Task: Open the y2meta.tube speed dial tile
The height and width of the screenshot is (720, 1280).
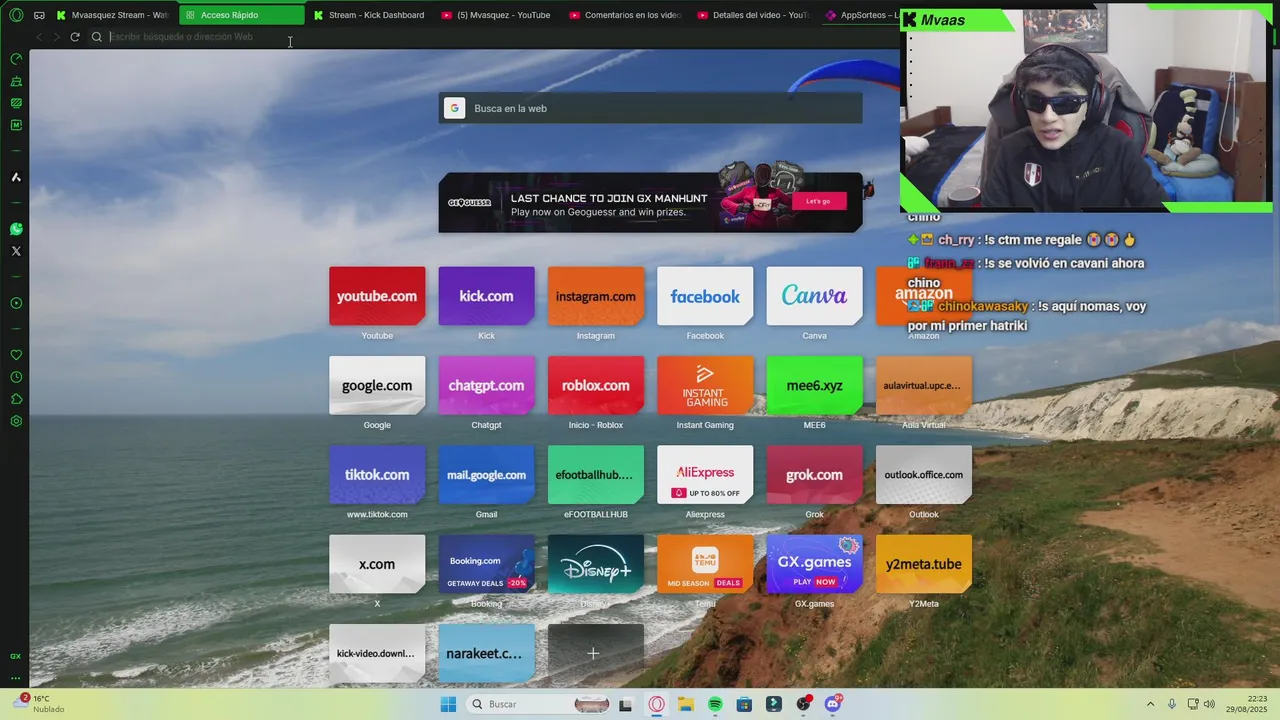Action: pos(924,564)
